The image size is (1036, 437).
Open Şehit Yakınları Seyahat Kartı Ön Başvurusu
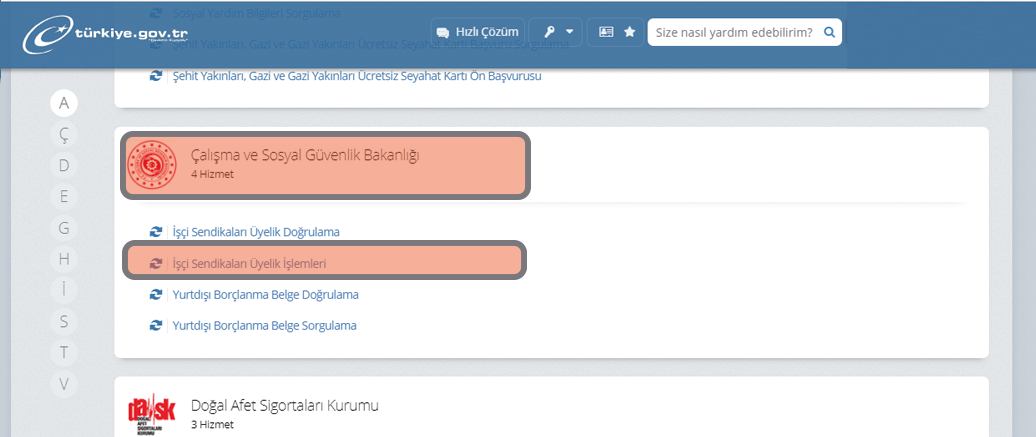coord(357,76)
